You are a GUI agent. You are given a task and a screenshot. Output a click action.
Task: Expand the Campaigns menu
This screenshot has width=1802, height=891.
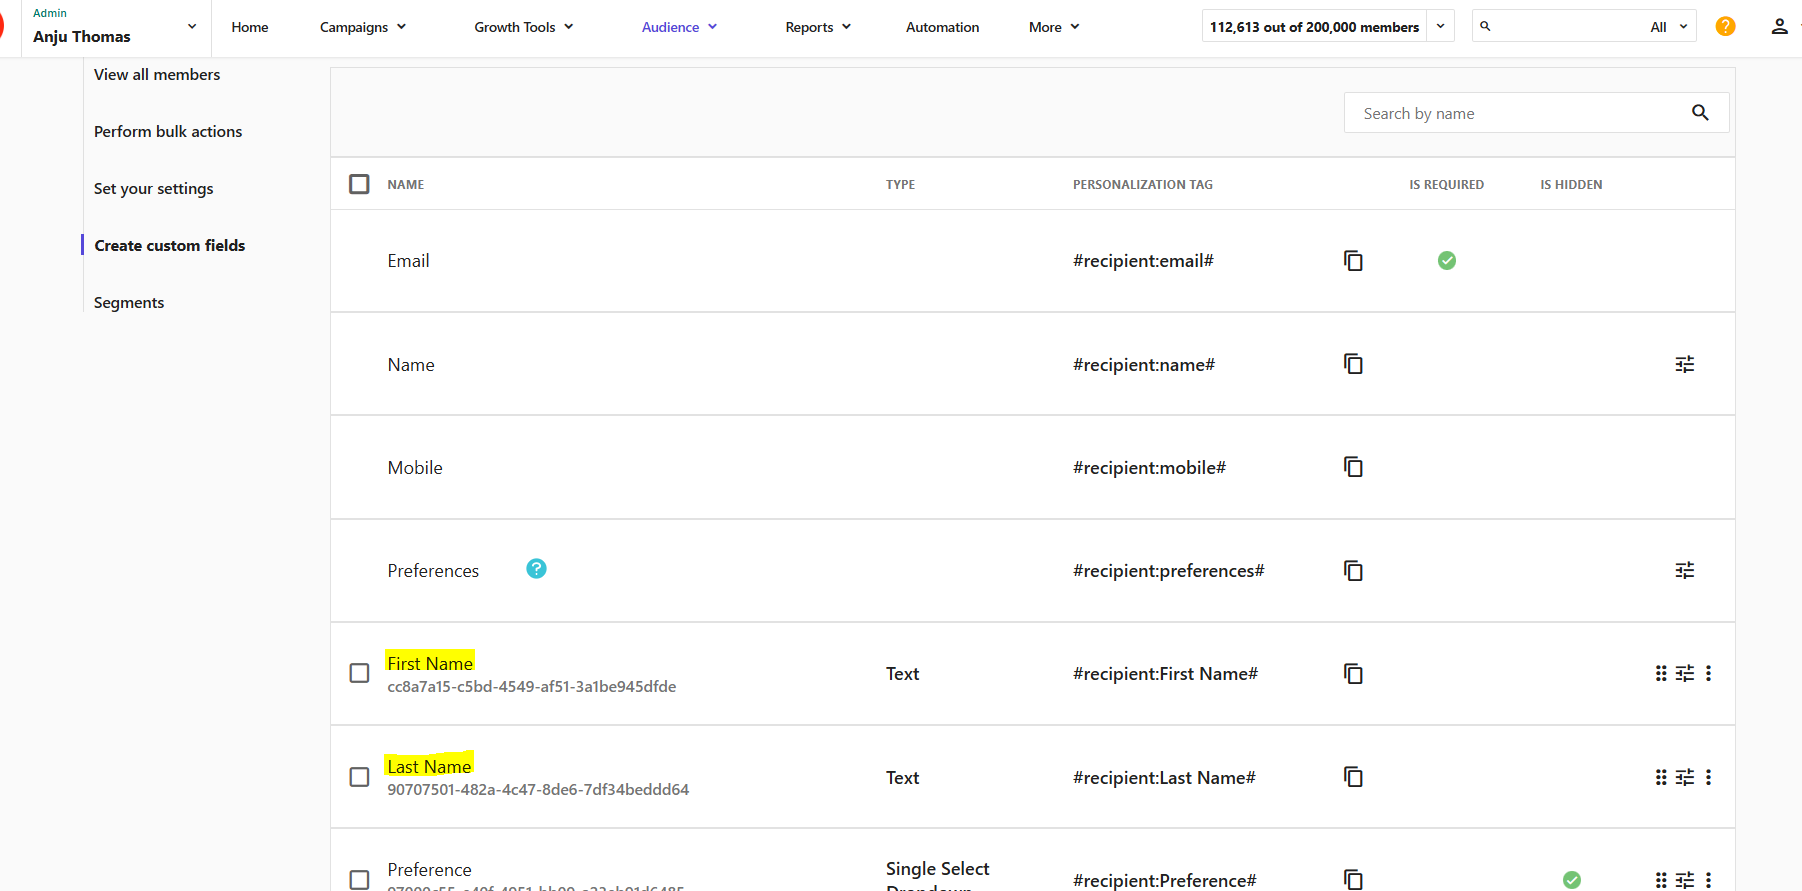click(x=363, y=27)
